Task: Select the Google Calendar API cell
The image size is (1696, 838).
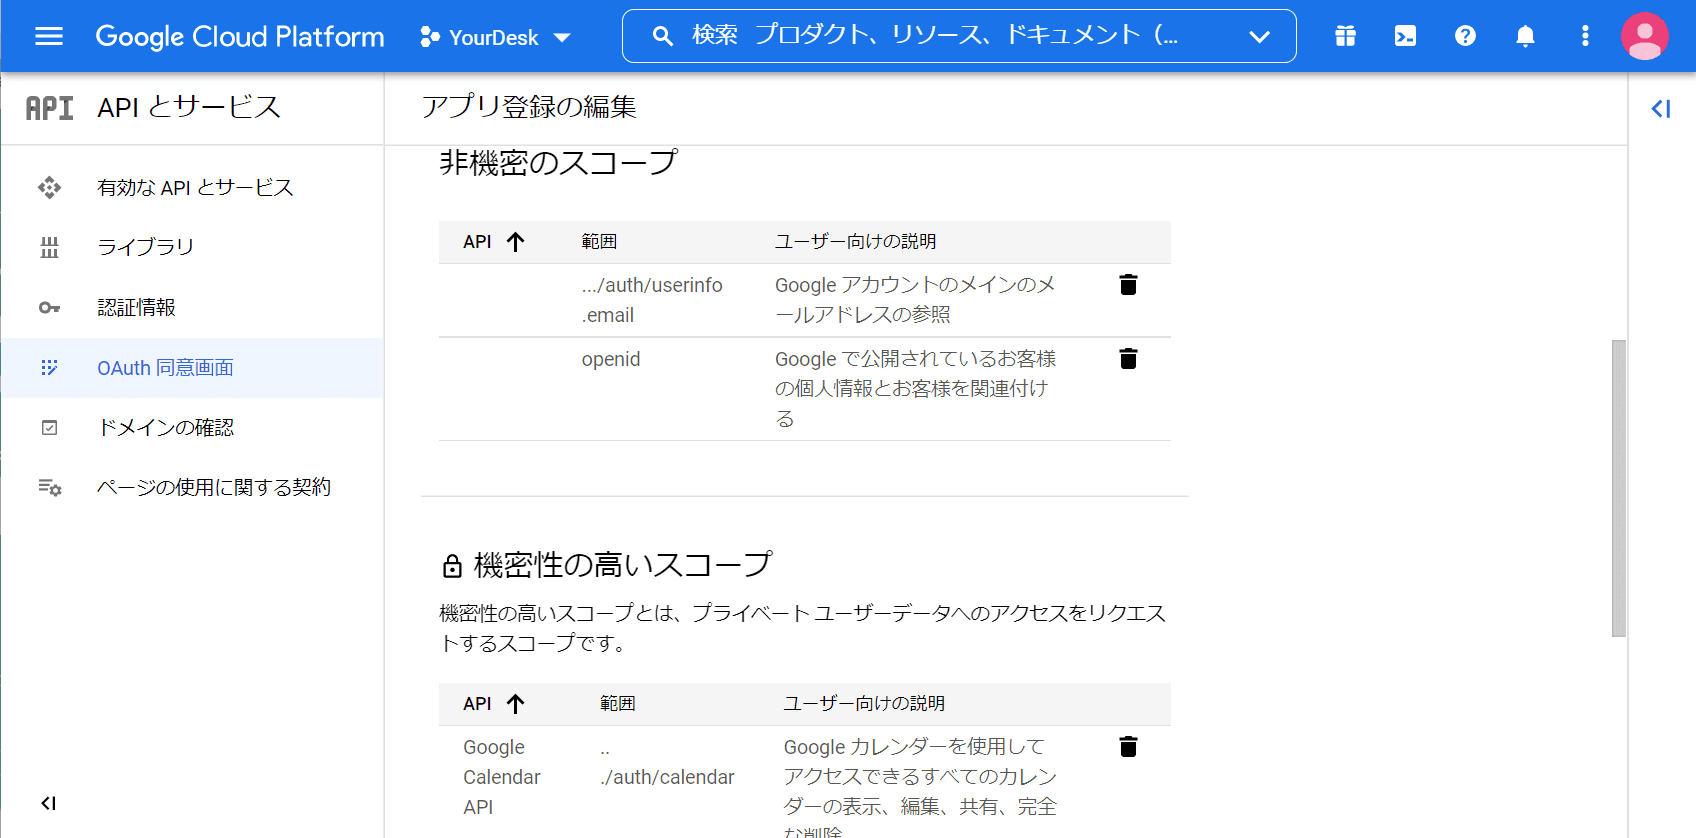Action: coord(502,777)
